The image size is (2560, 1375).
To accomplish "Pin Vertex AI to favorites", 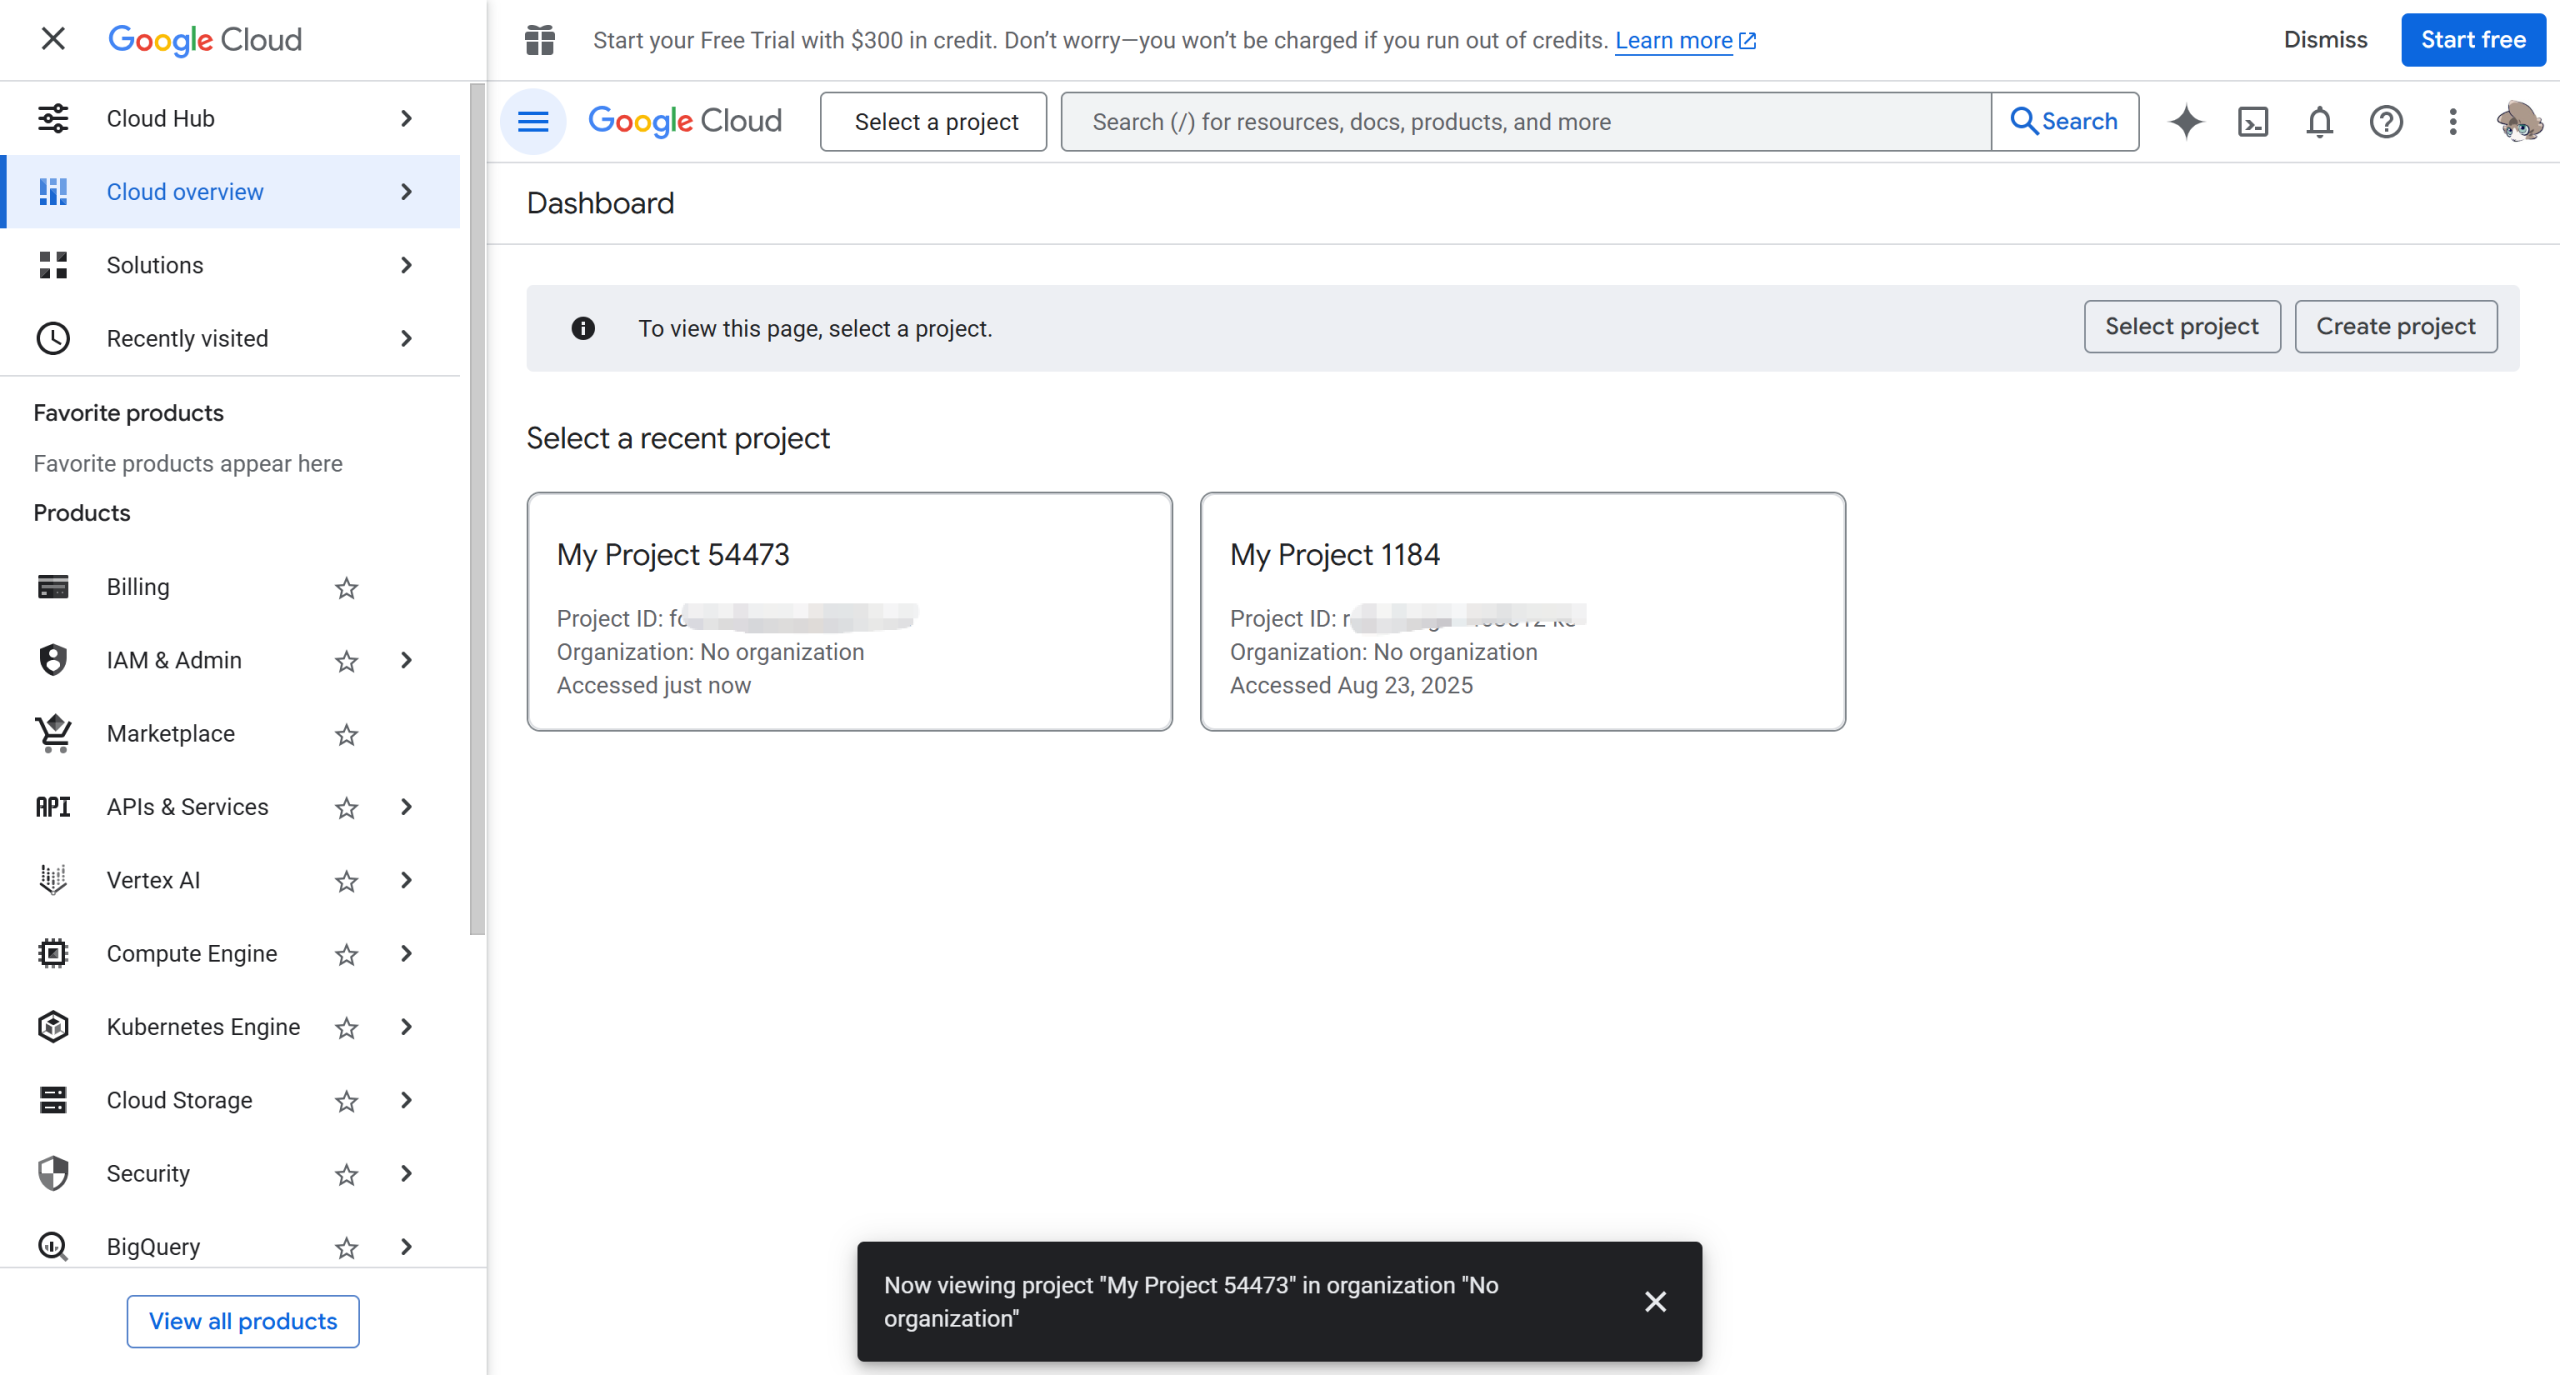I will pos(346,881).
